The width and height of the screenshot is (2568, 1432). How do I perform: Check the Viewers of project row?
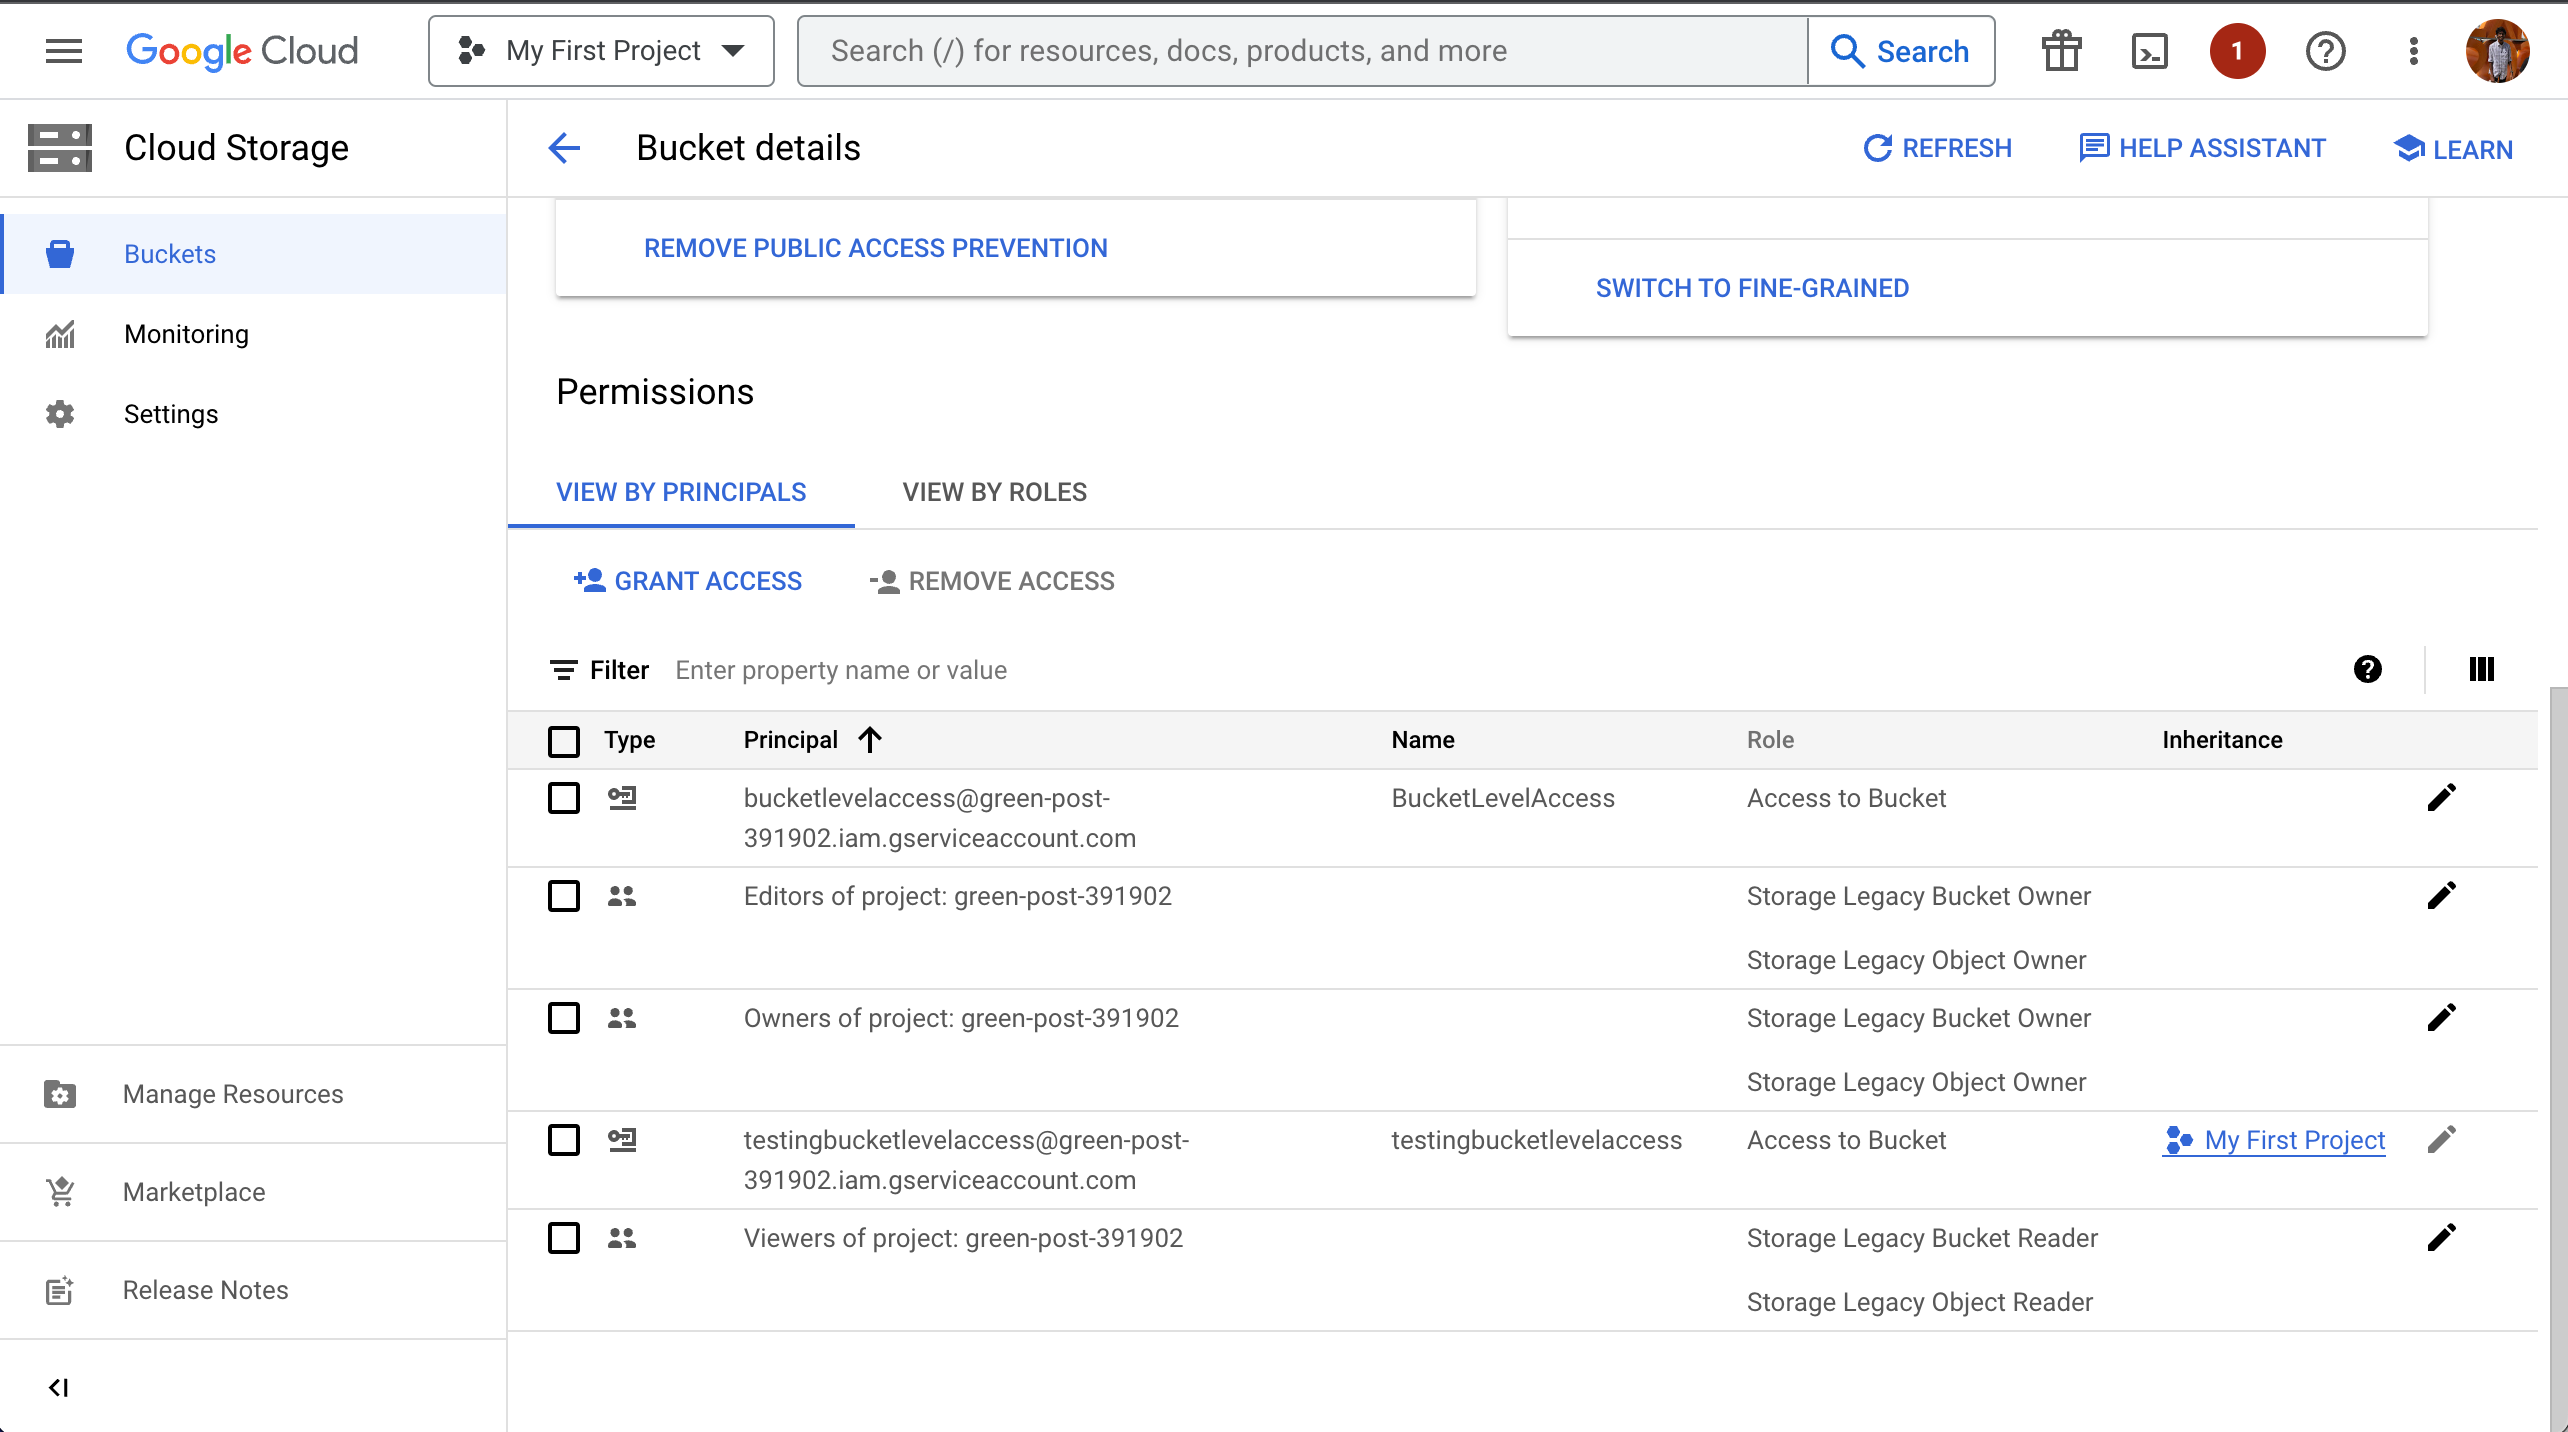pos(564,1238)
